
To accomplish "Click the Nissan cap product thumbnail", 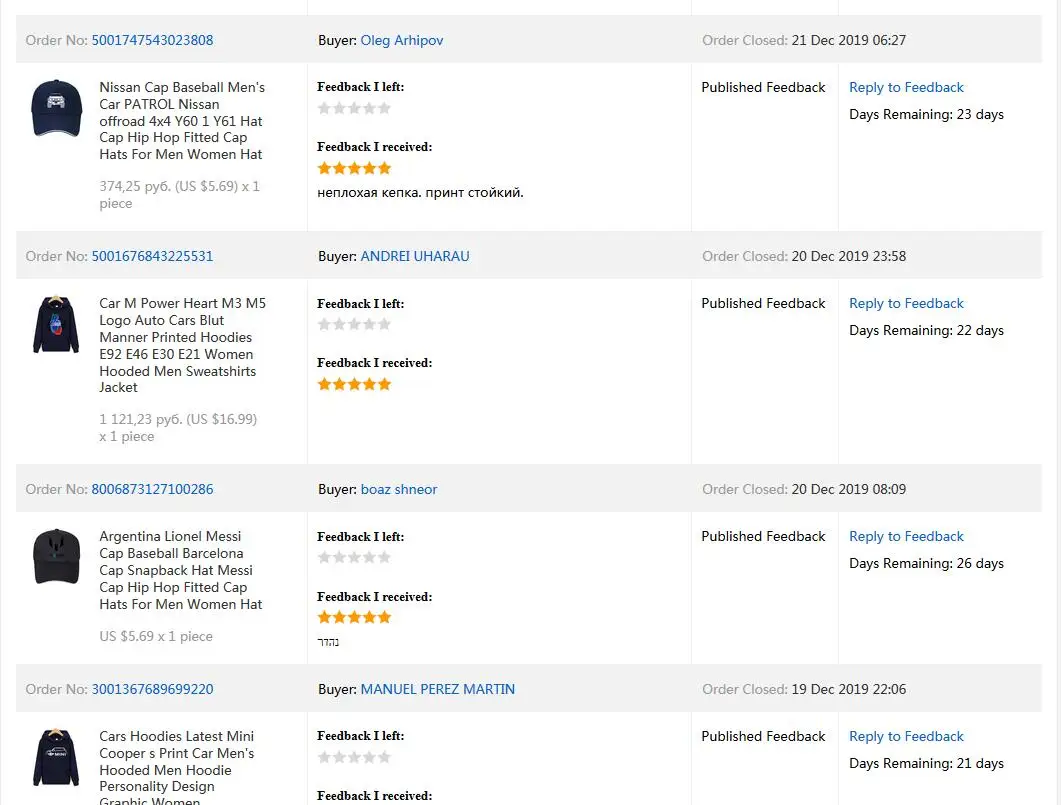I will 57,108.
